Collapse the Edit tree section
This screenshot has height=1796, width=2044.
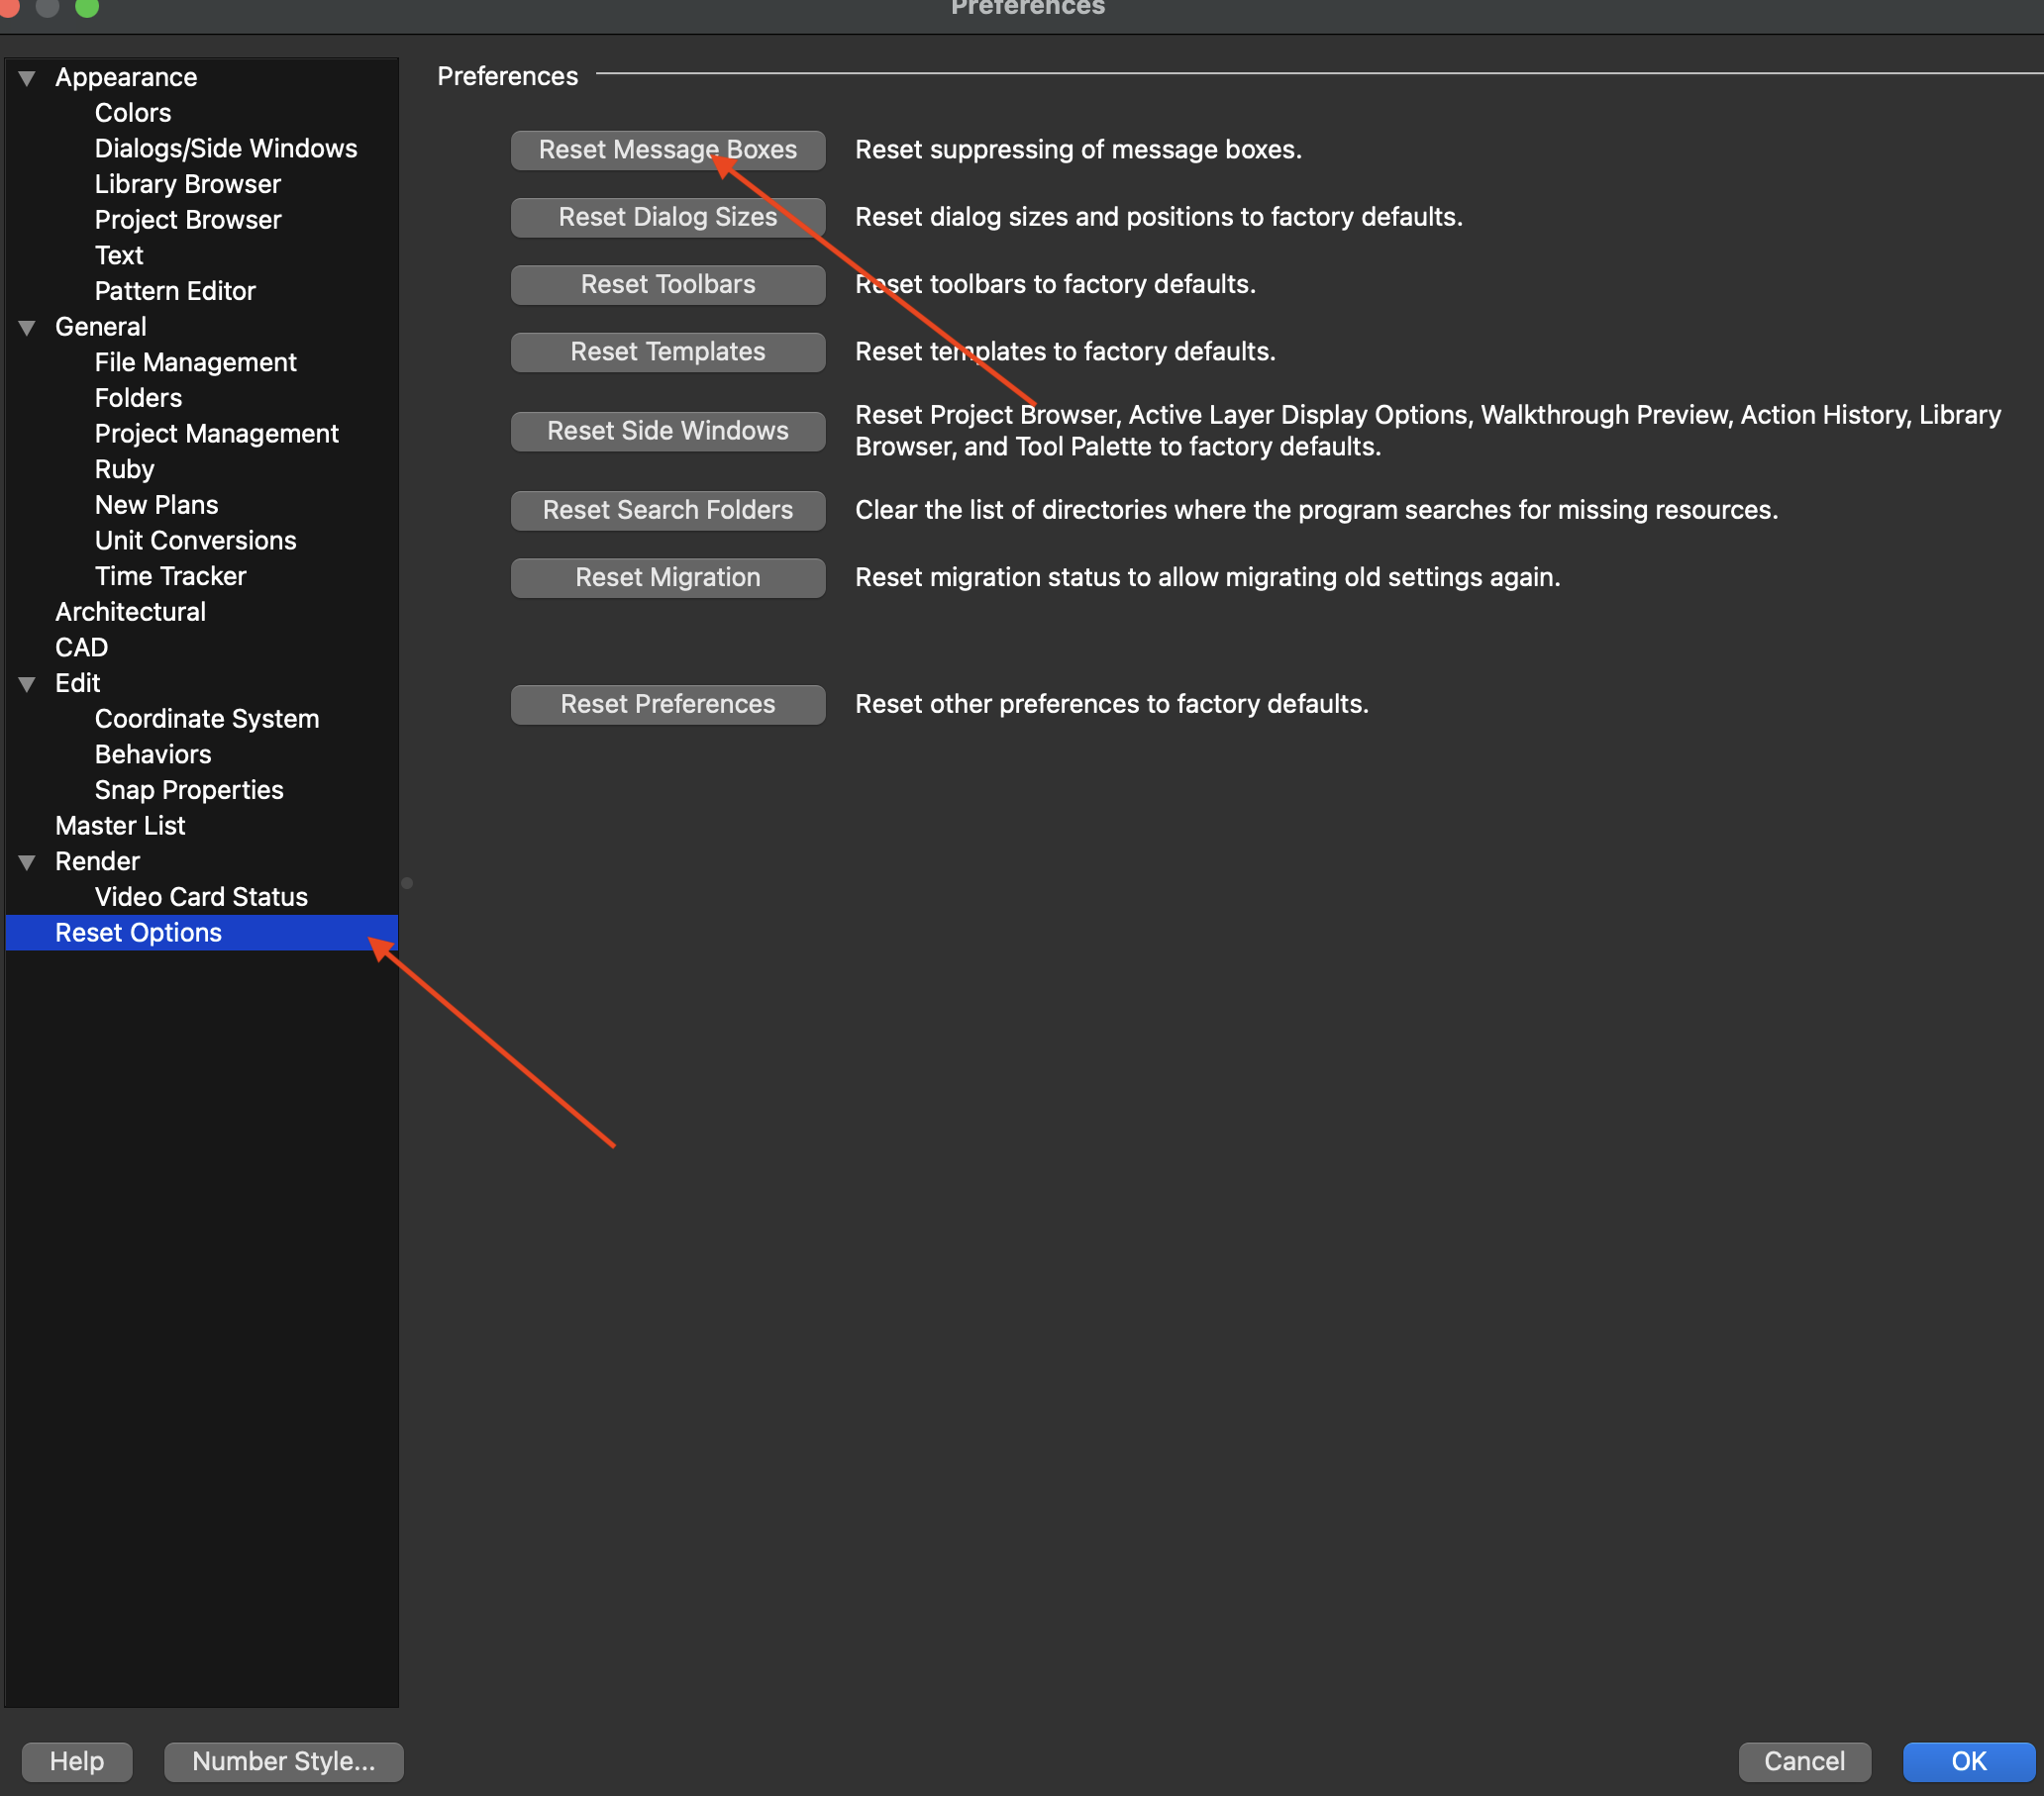click(x=27, y=684)
